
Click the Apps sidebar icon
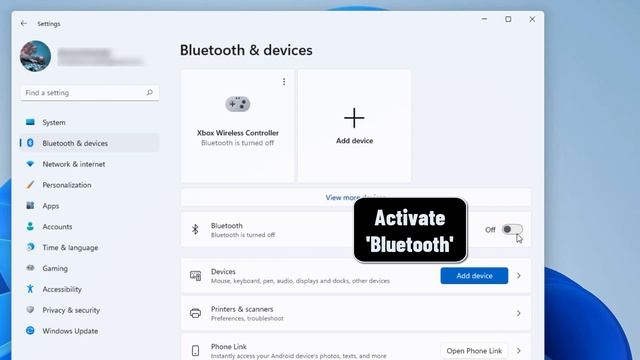30,205
